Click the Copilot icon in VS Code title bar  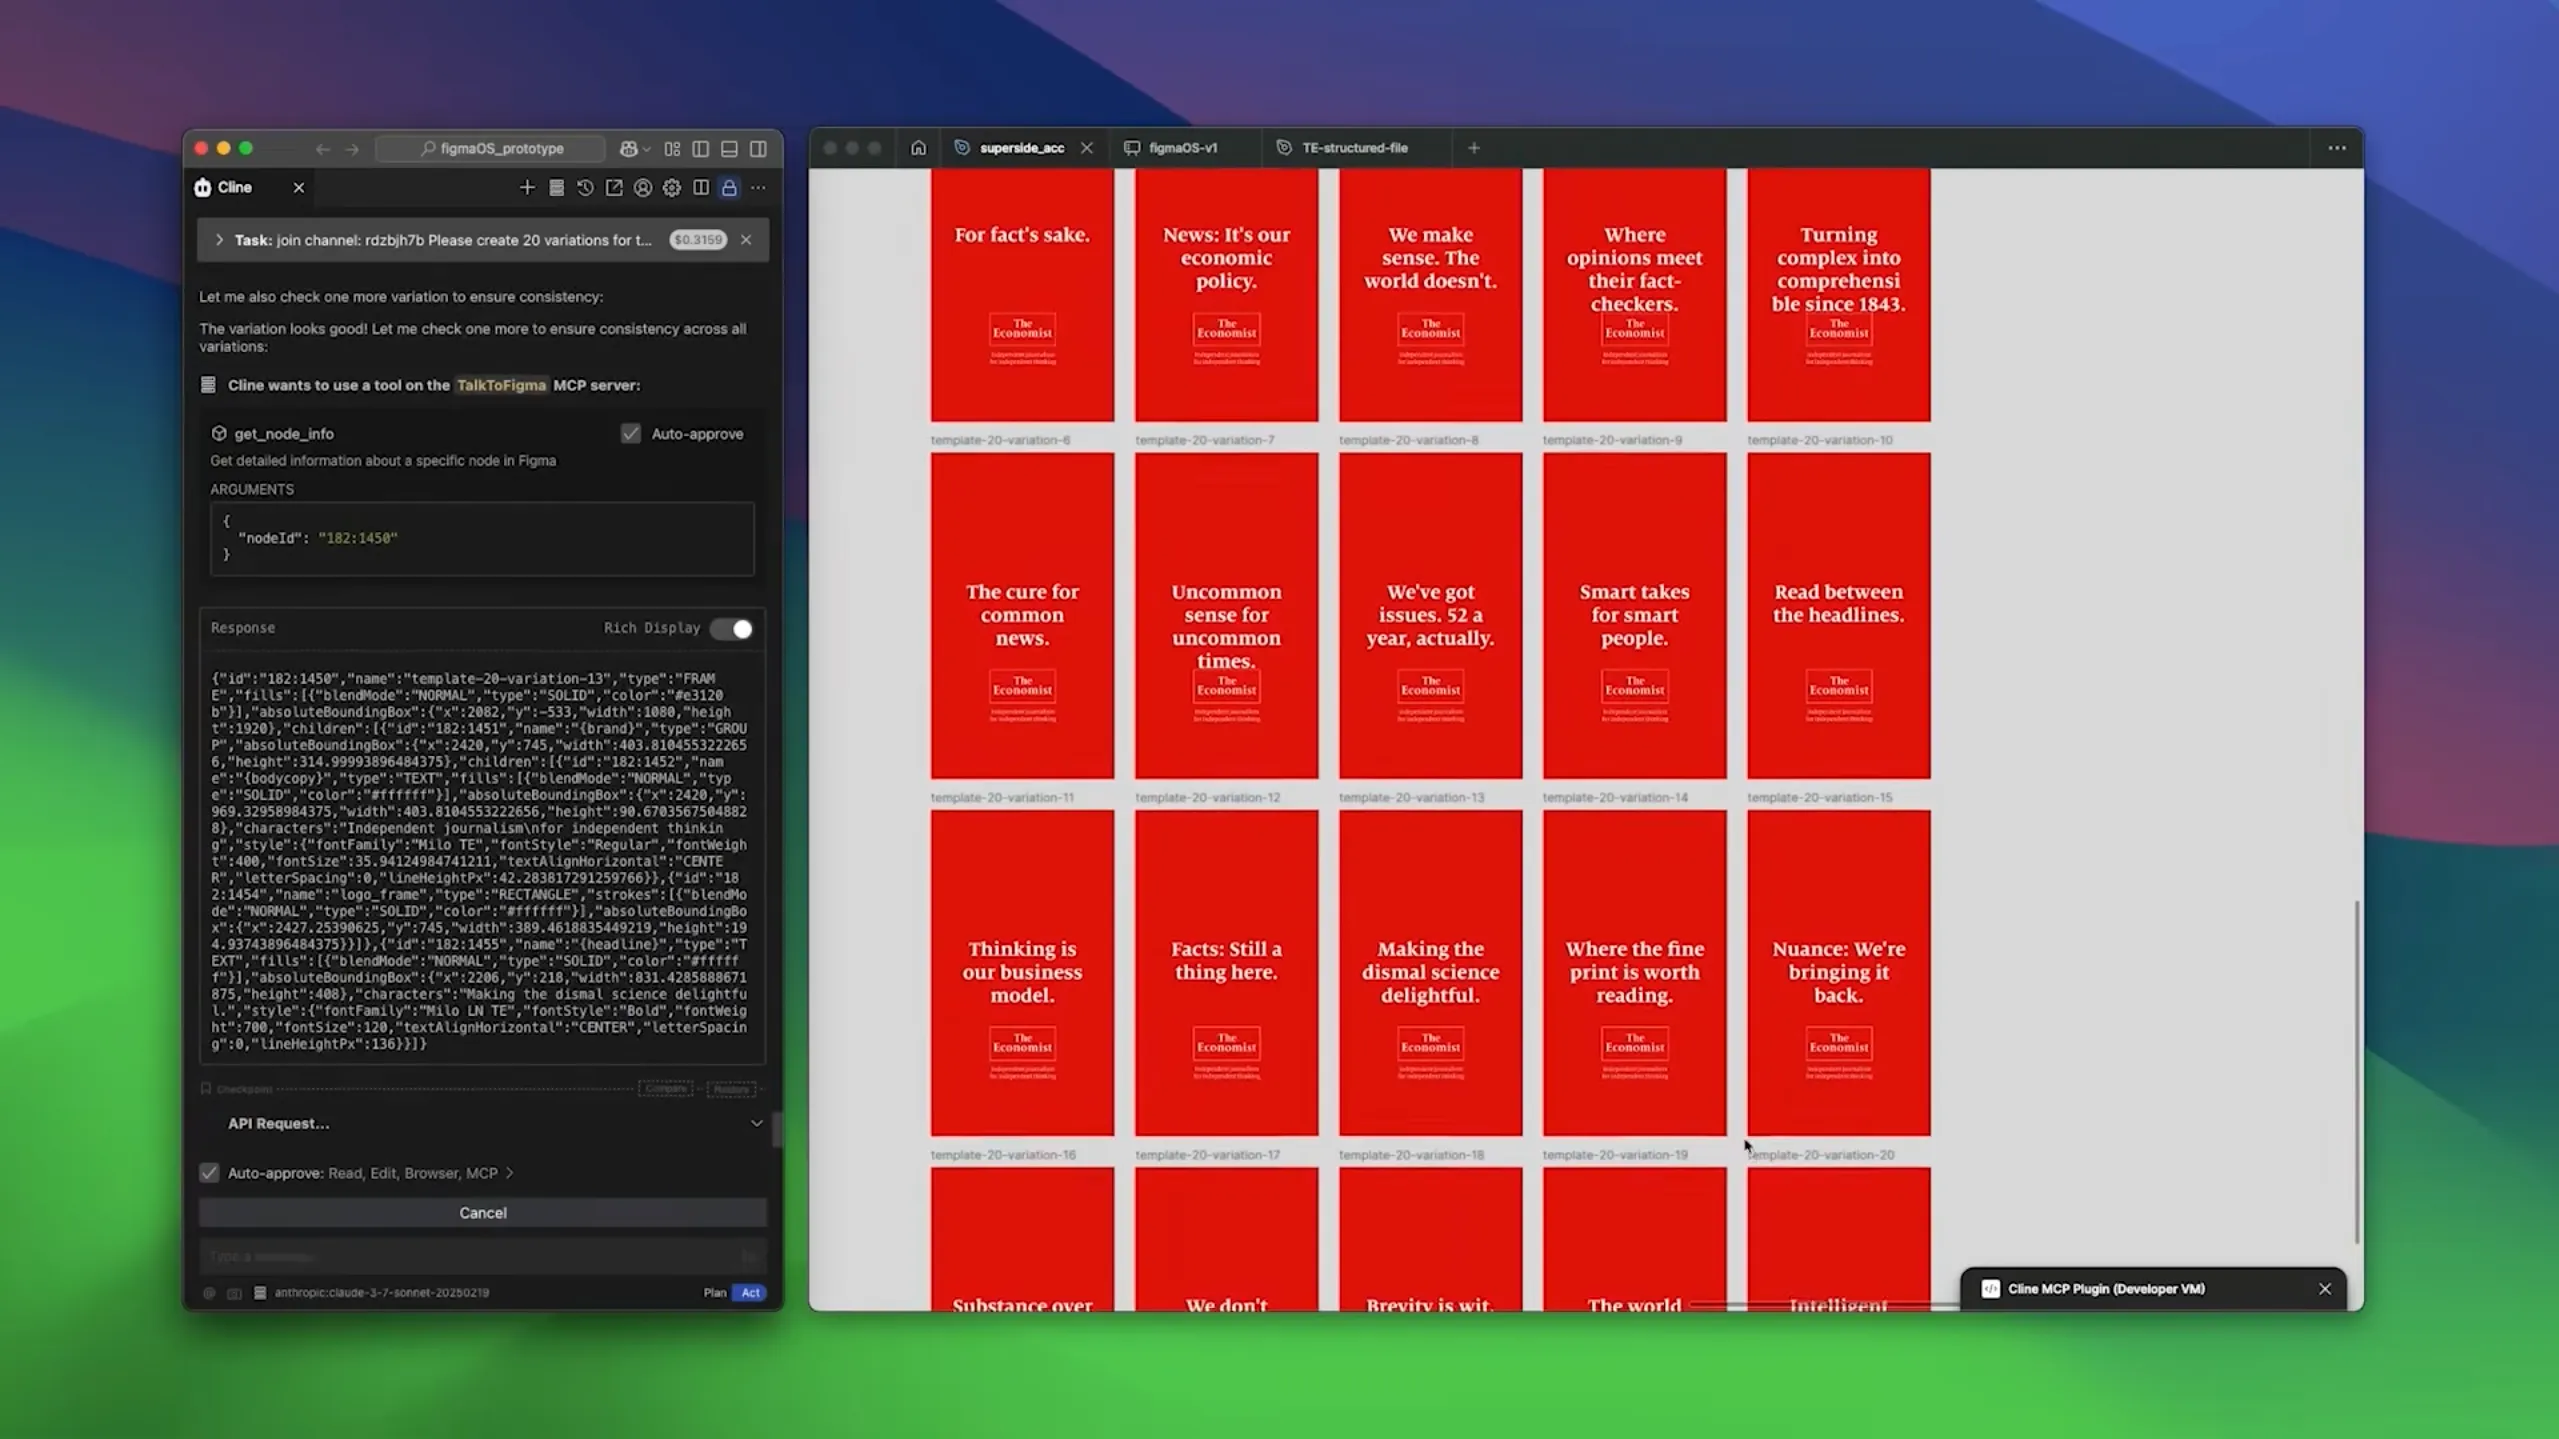point(628,148)
